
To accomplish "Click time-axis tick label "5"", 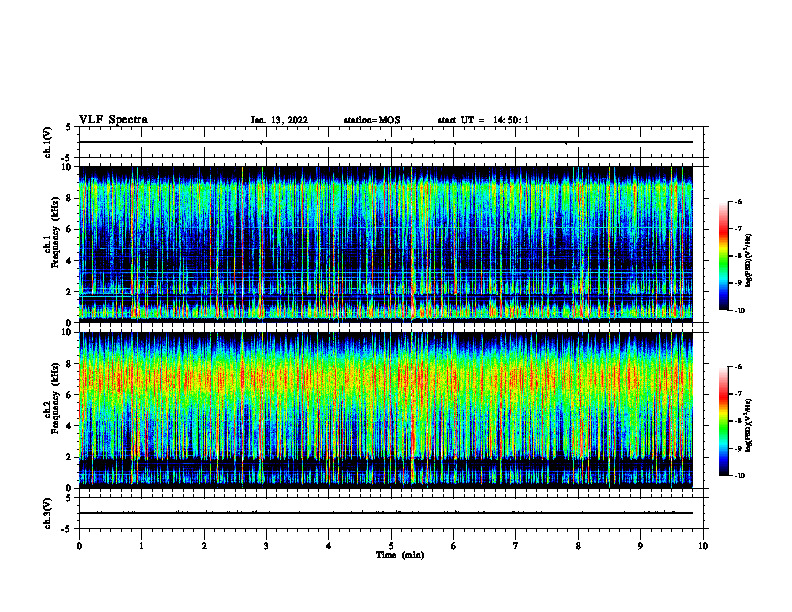I will pyautogui.click(x=391, y=546).
